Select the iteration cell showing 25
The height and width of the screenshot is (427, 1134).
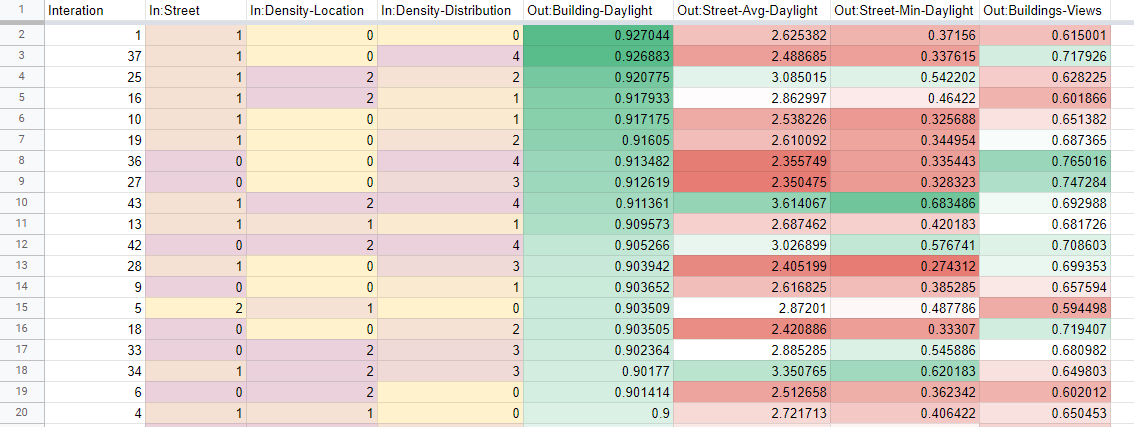click(x=95, y=75)
